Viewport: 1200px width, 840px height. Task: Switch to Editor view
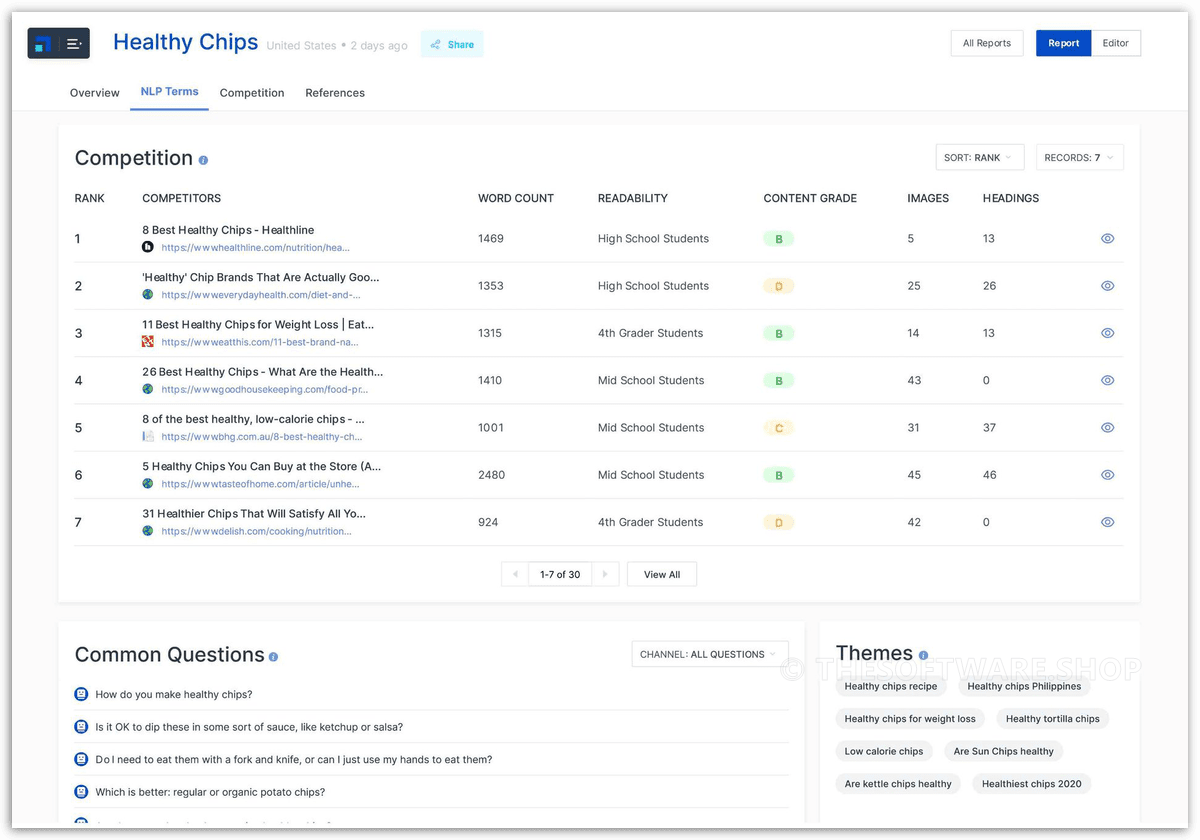pos(1116,43)
